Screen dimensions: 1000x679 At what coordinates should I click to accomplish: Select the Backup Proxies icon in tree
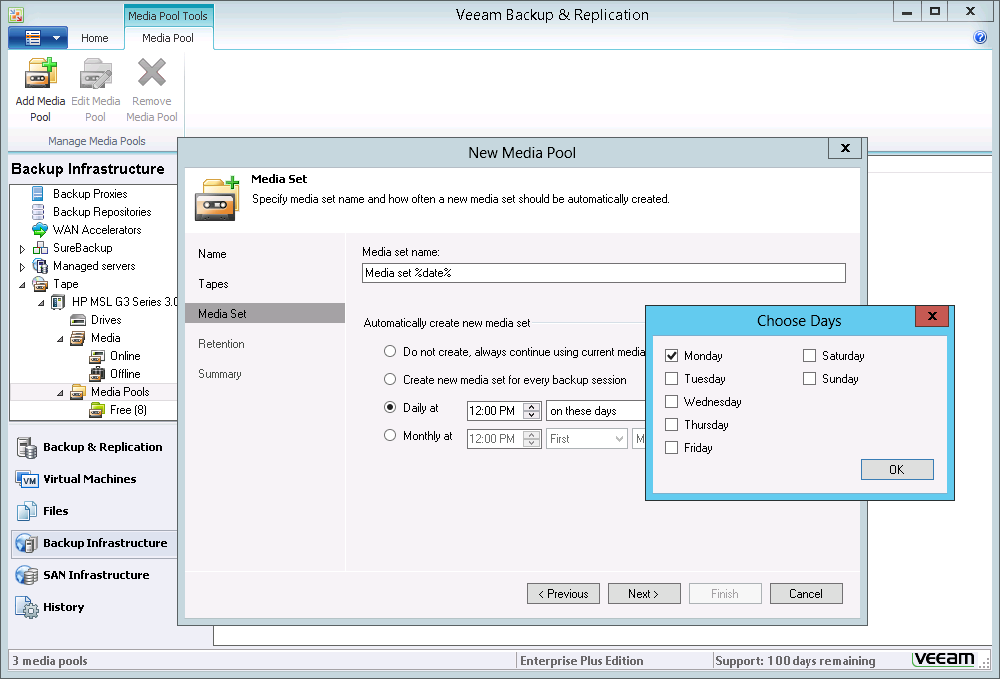tap(38, 194)
